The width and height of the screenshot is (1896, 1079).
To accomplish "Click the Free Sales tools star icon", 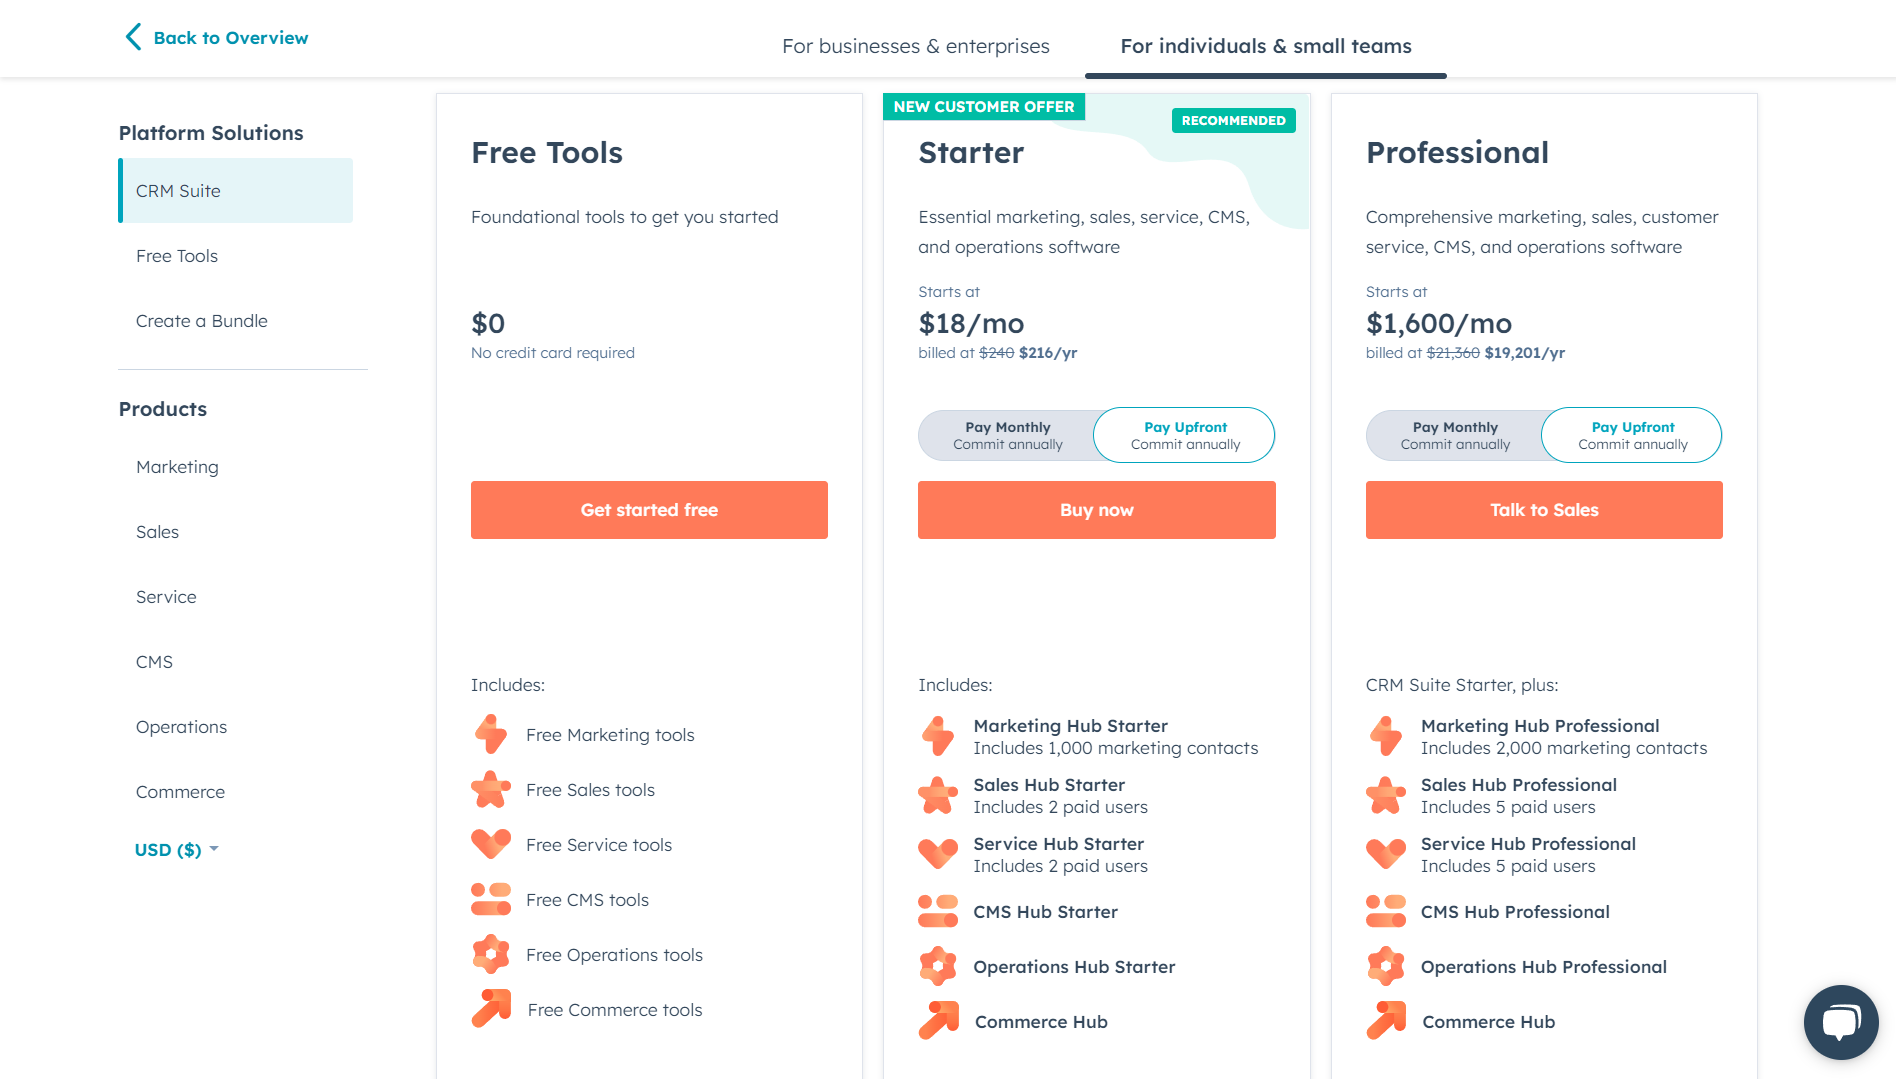I will tap(490, 789).
